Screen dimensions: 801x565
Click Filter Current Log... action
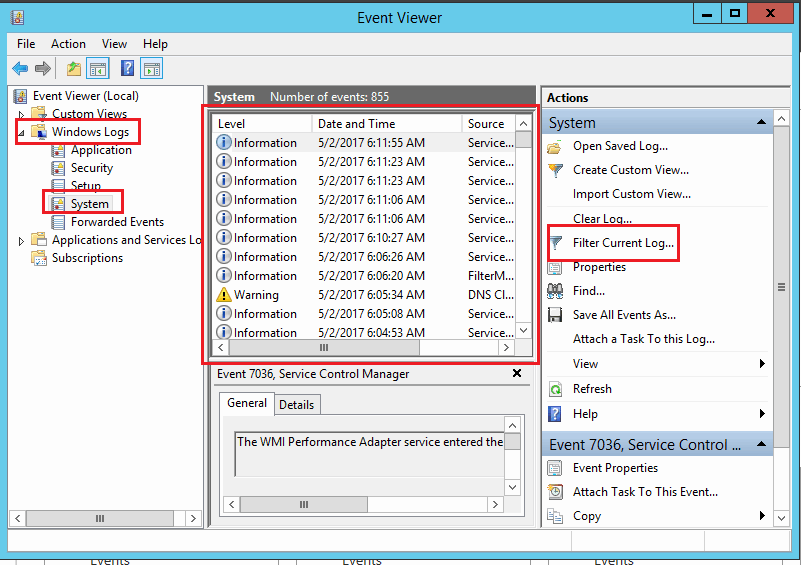tap(623, 243)
